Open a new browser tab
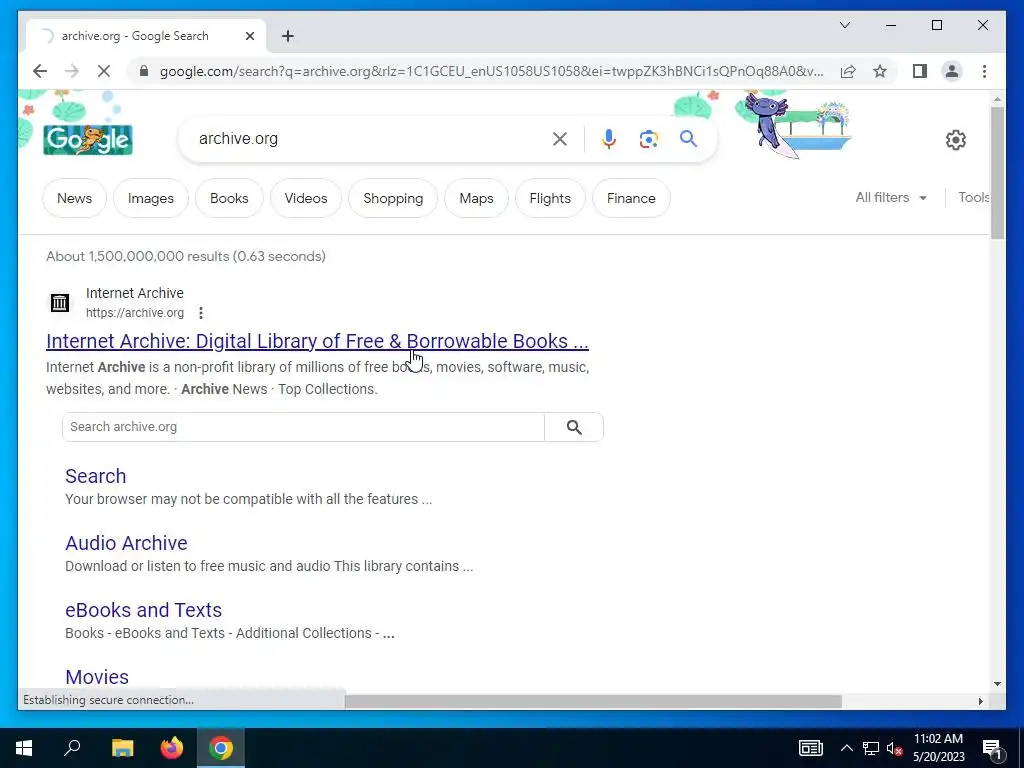 click(288, 36)
